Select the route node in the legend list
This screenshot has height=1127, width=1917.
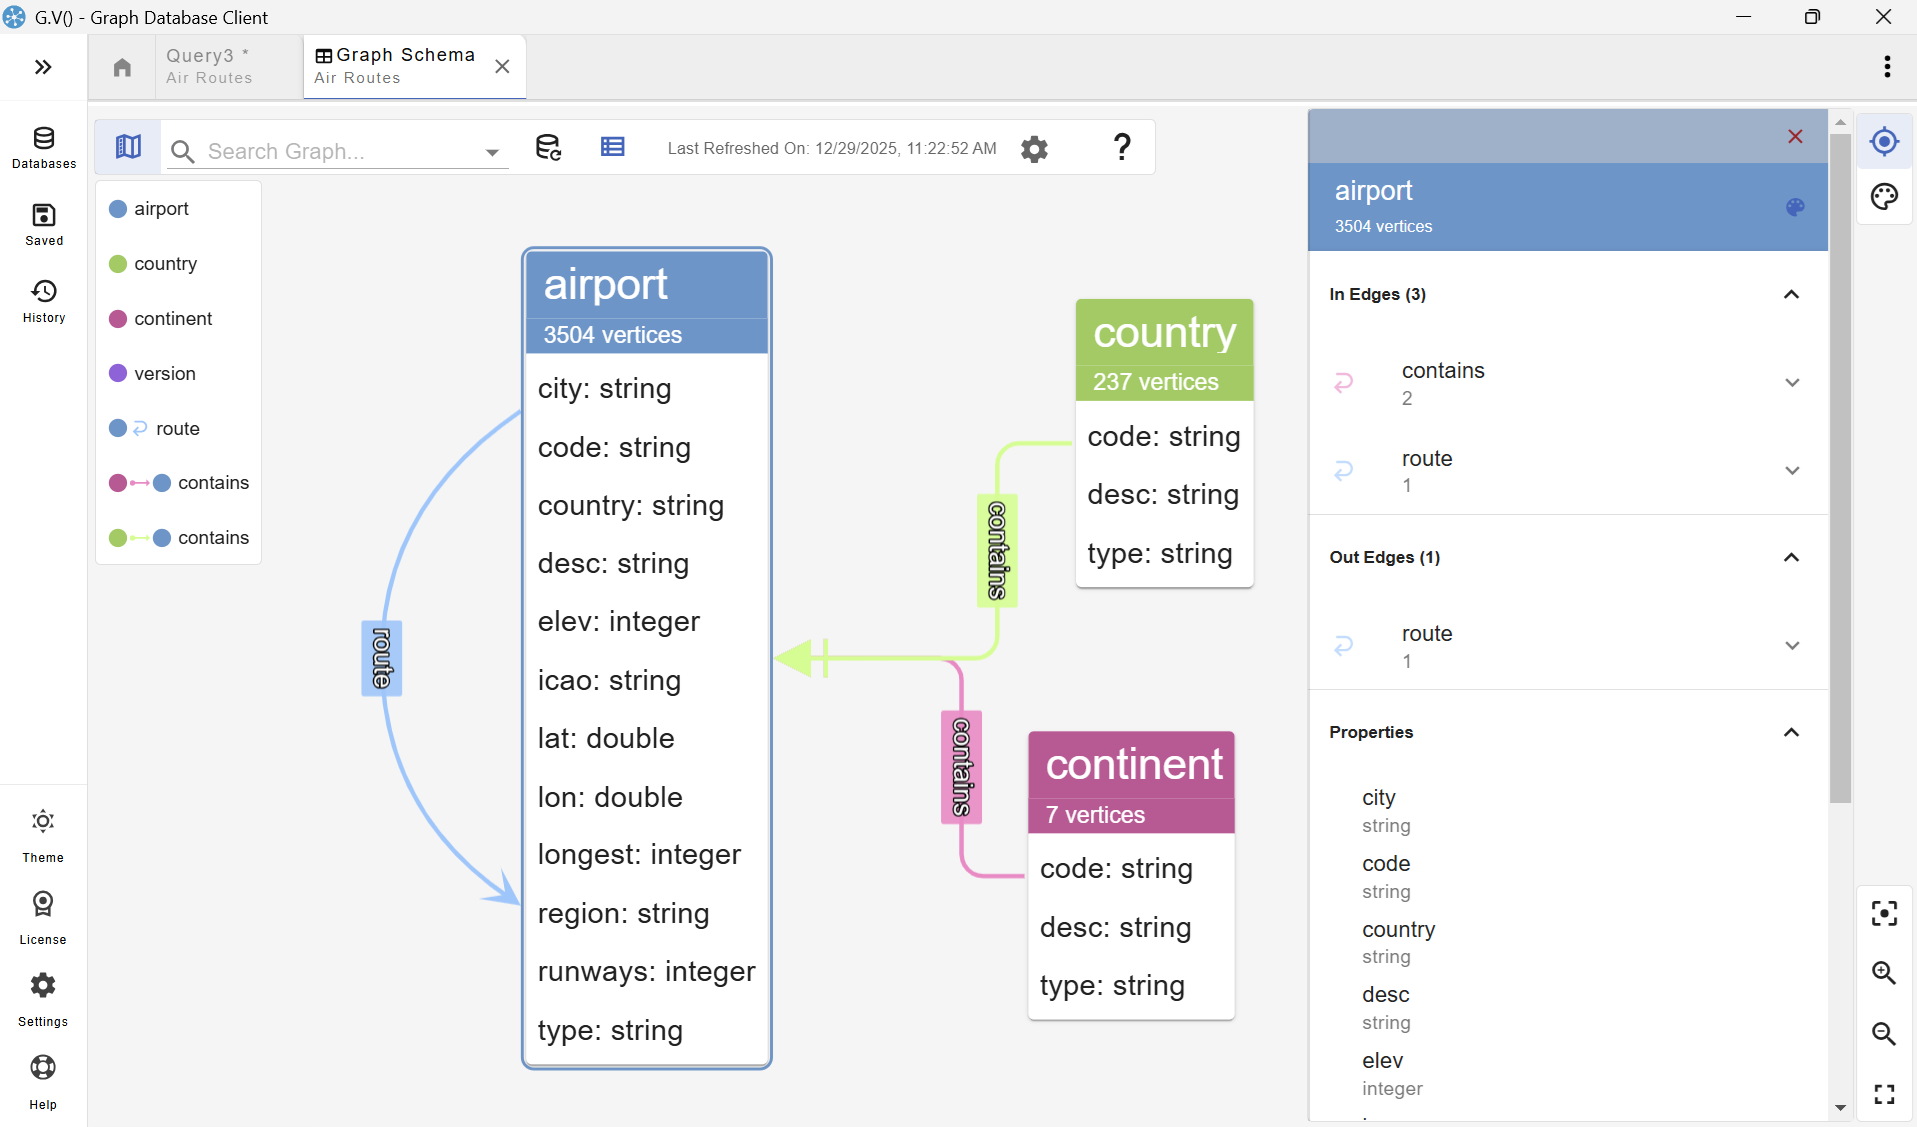point(176,428)
